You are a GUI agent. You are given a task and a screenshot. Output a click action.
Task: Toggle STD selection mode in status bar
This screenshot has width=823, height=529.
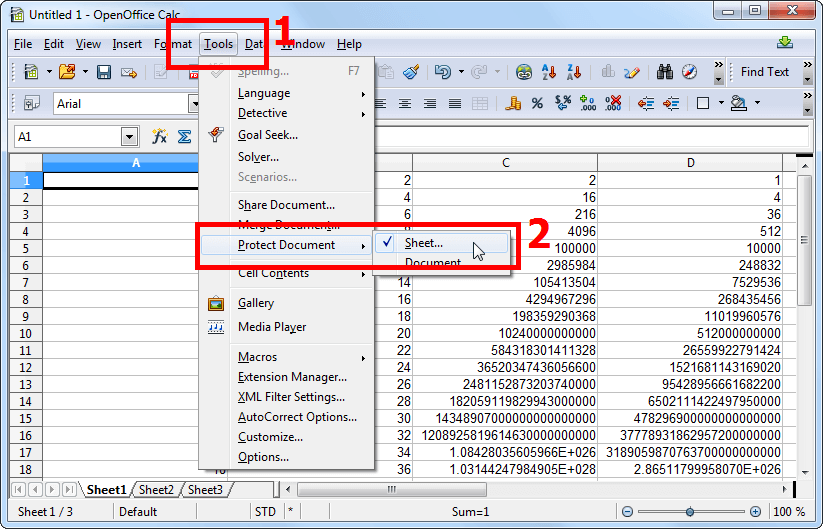point(264,512)
